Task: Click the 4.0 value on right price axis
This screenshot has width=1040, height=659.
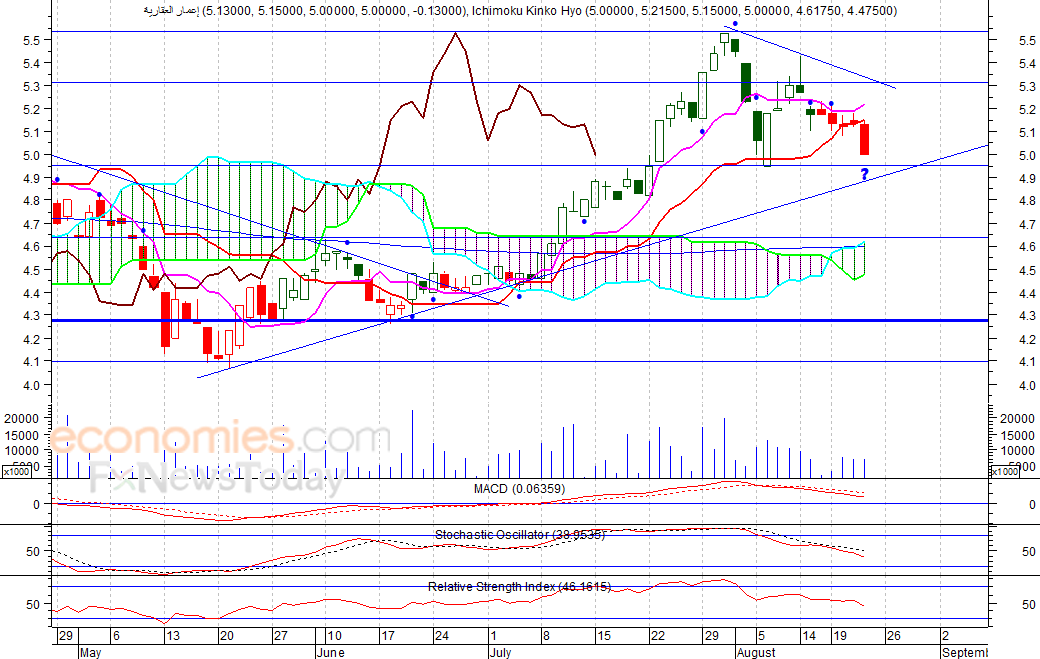Action: click(x=1027, y=385)
